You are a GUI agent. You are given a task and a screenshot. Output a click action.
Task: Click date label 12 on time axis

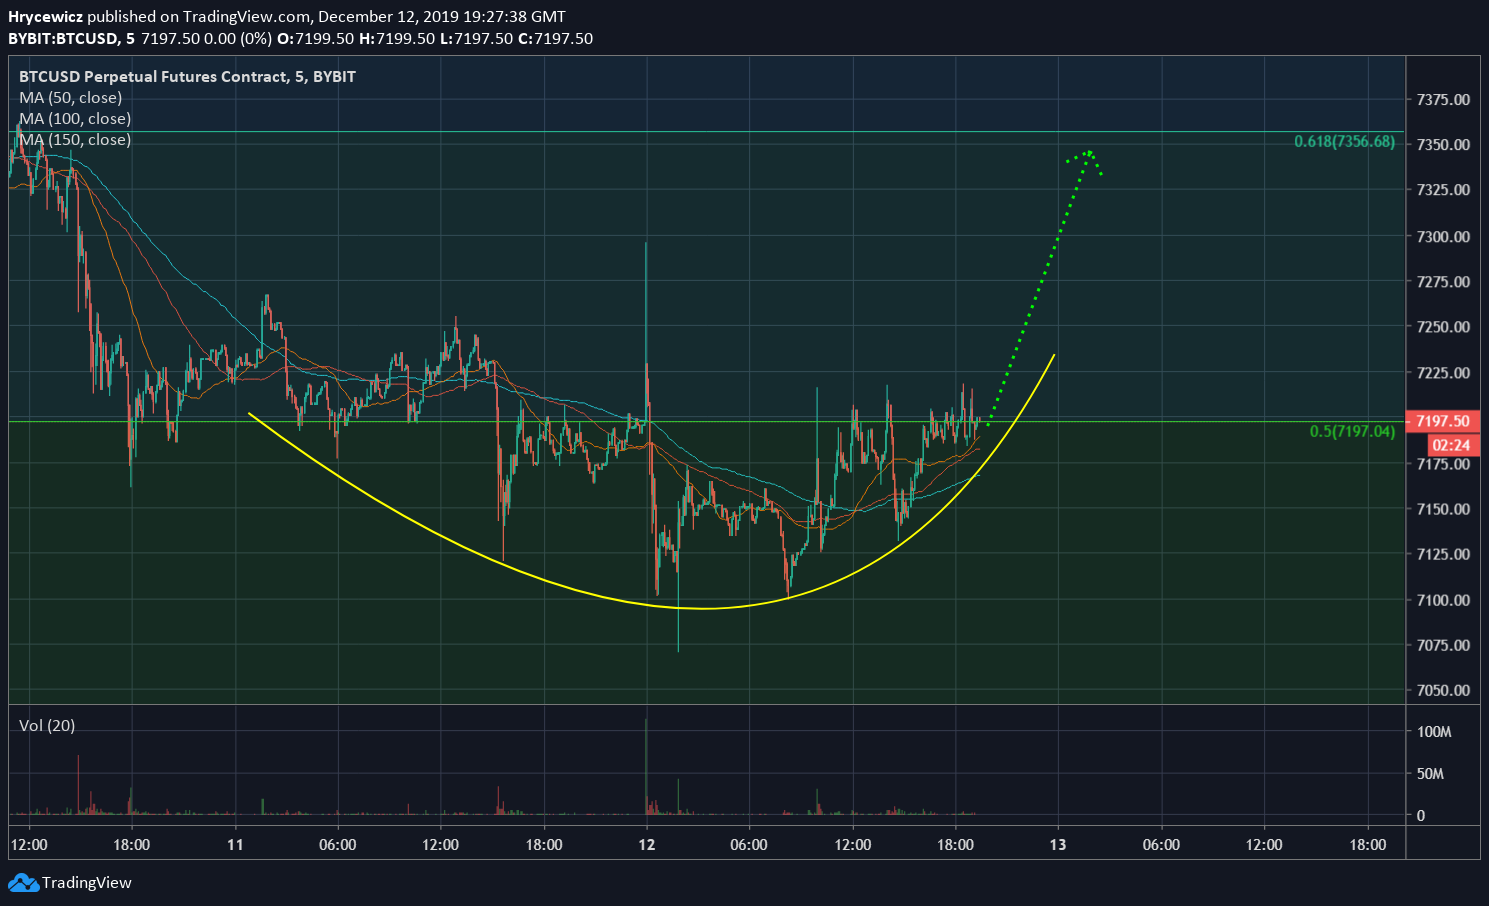647,845
